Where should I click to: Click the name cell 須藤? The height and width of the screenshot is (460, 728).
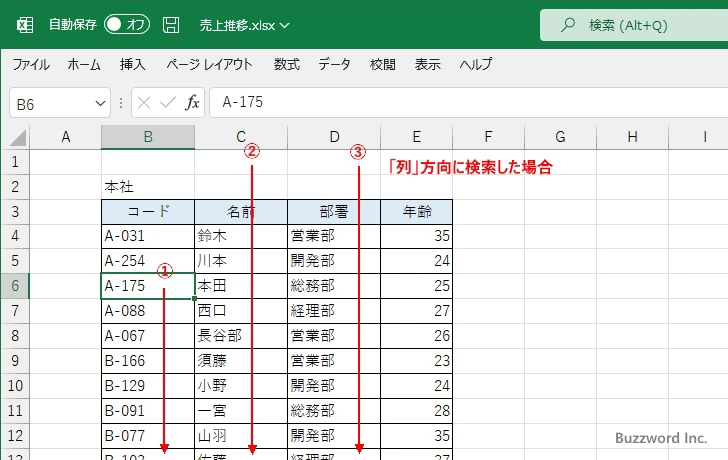(241, 361)
